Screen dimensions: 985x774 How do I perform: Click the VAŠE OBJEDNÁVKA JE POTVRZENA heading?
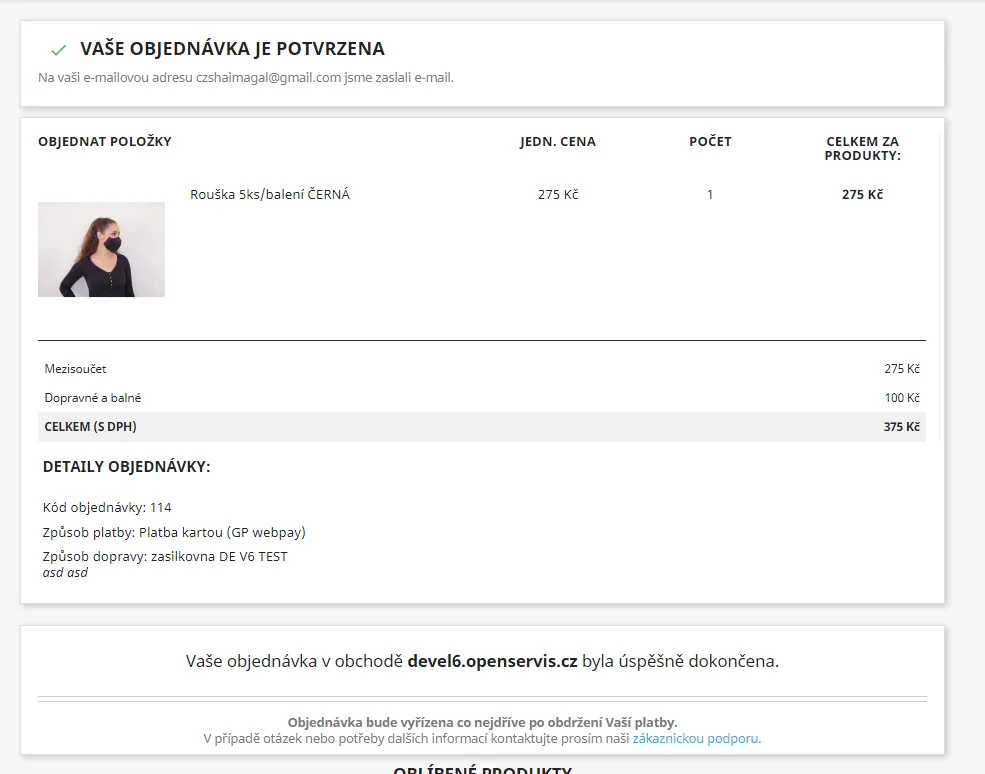click(232, 49)
